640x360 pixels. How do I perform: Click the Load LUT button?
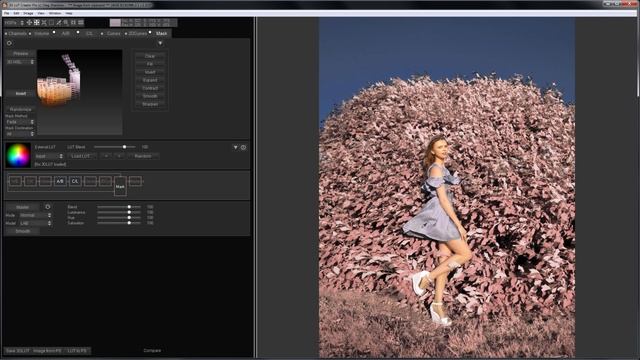point(81,156)
